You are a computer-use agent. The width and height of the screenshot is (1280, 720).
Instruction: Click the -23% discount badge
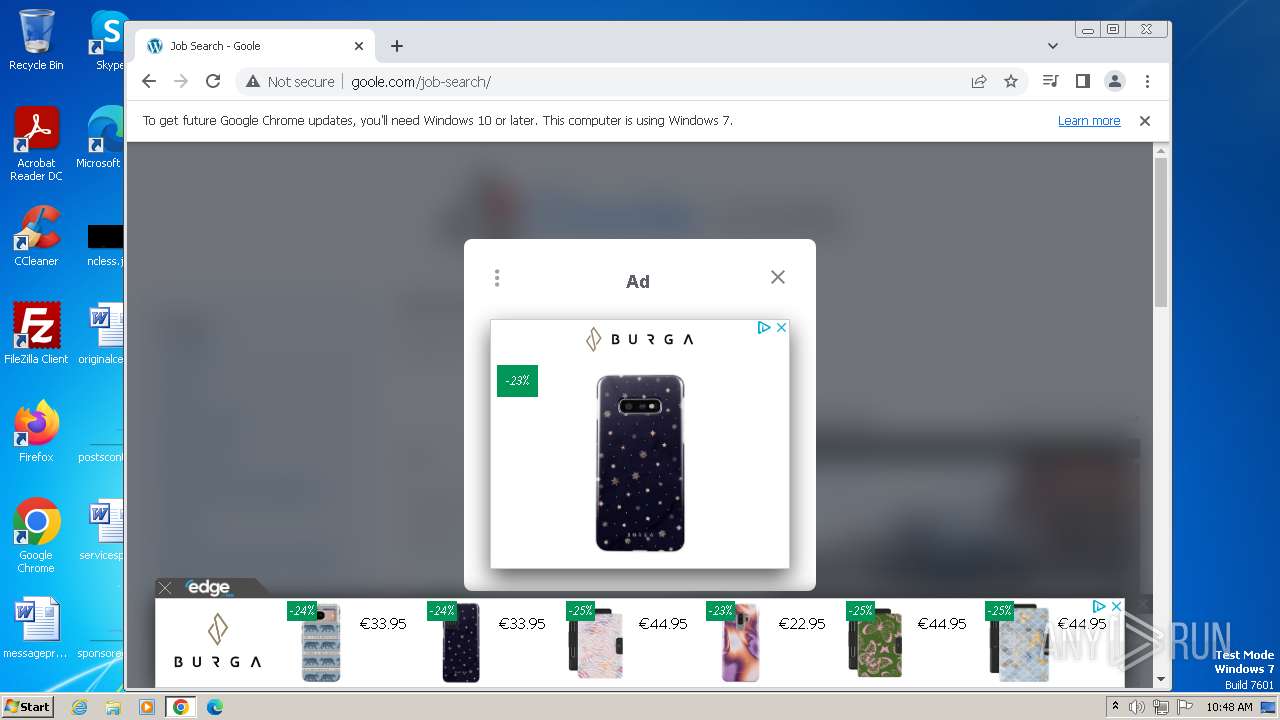517,381
